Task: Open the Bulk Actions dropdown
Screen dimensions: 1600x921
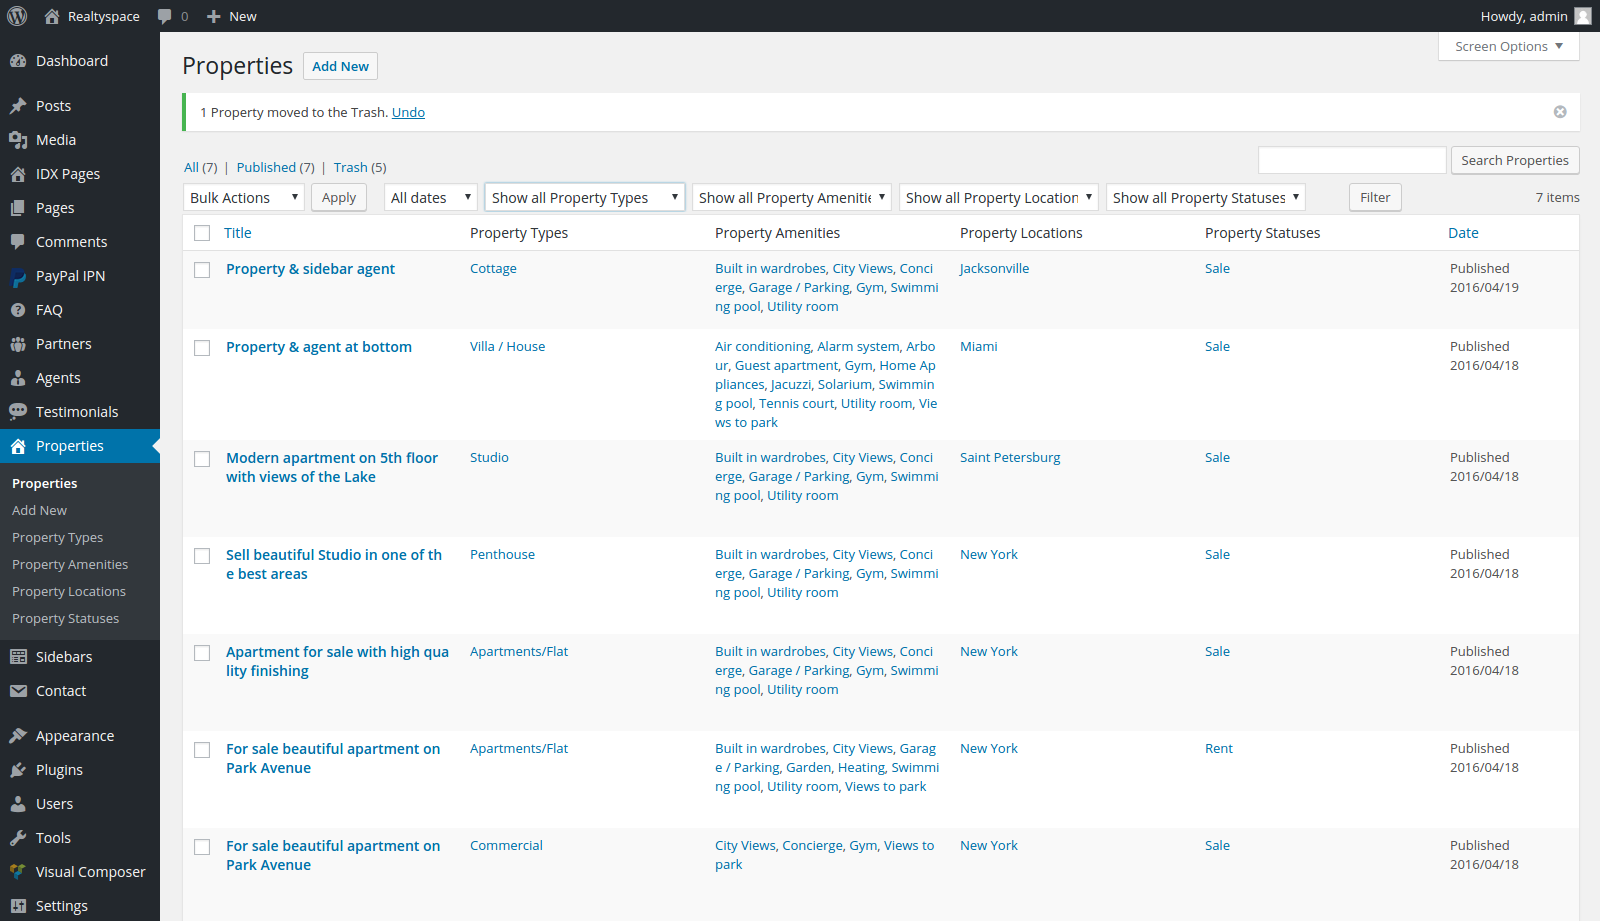Action: point(244,198)
